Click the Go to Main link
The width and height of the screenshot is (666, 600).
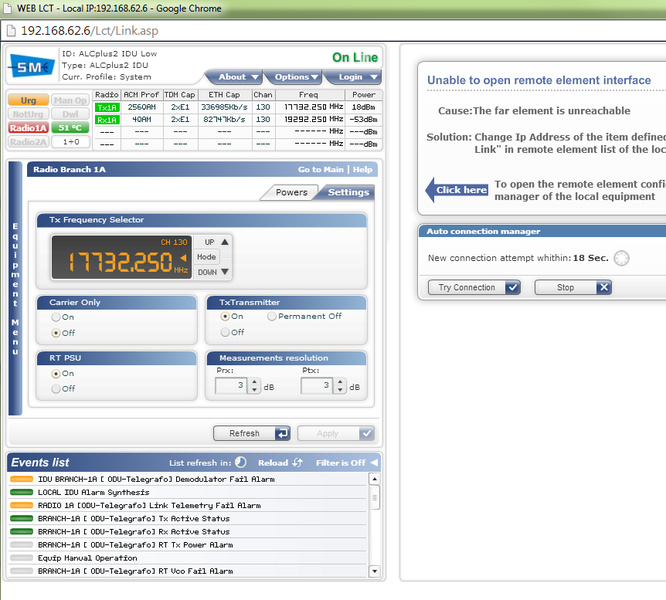(321, 169)
